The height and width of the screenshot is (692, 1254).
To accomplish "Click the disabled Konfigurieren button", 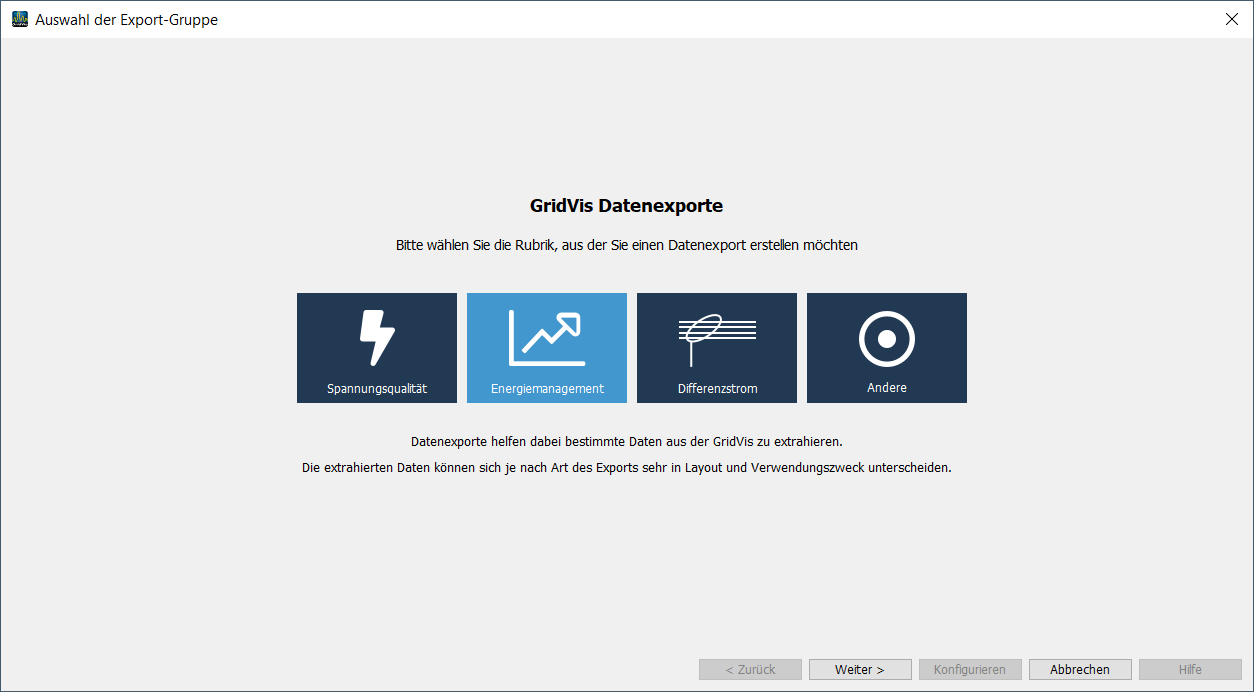I will [970, 670].
